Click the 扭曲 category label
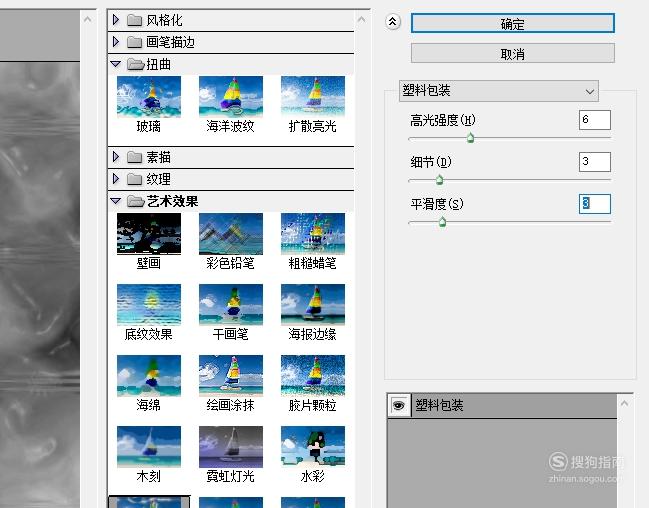The image size is (649, 508). pyautogui.click(x=159, y=64)
